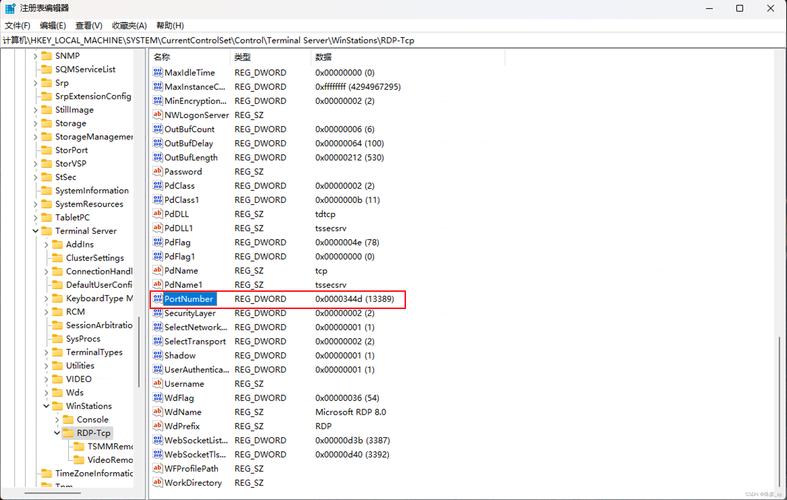The height and width of the screenshot is (500, 787).
Task: Collapse the WinStations tree node
Action: (x=46, y=406)
